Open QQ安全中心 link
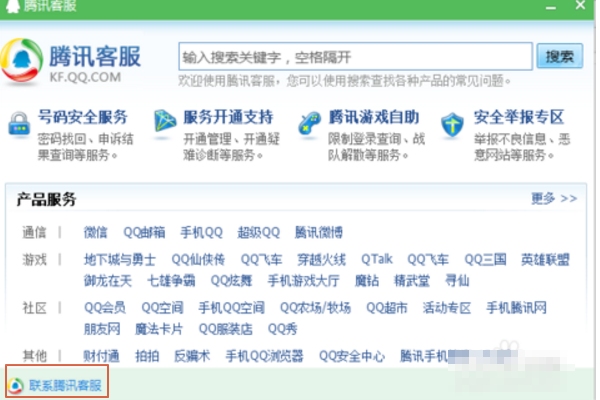The height and width of the screenshot is (400, 600). click(352, 356)
